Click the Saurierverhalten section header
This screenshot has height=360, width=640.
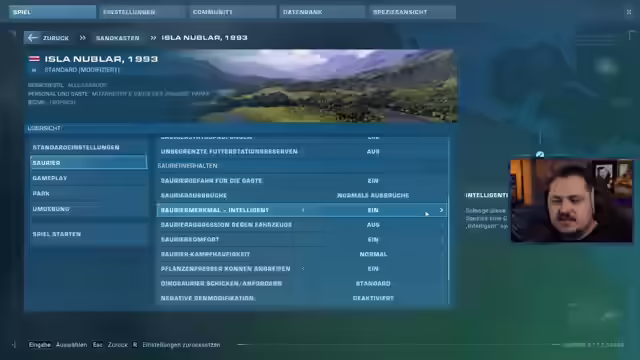pyautogui.click(x=187, y=166)
